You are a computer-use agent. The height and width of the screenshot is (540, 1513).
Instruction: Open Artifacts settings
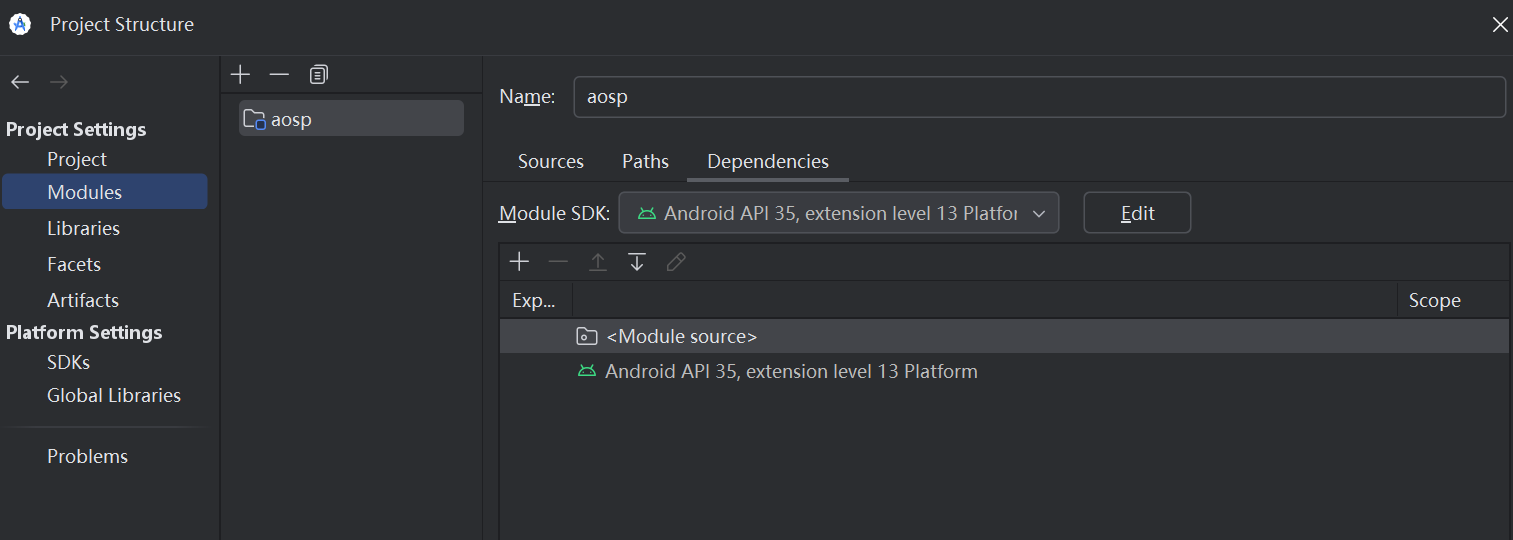point(83,300)
